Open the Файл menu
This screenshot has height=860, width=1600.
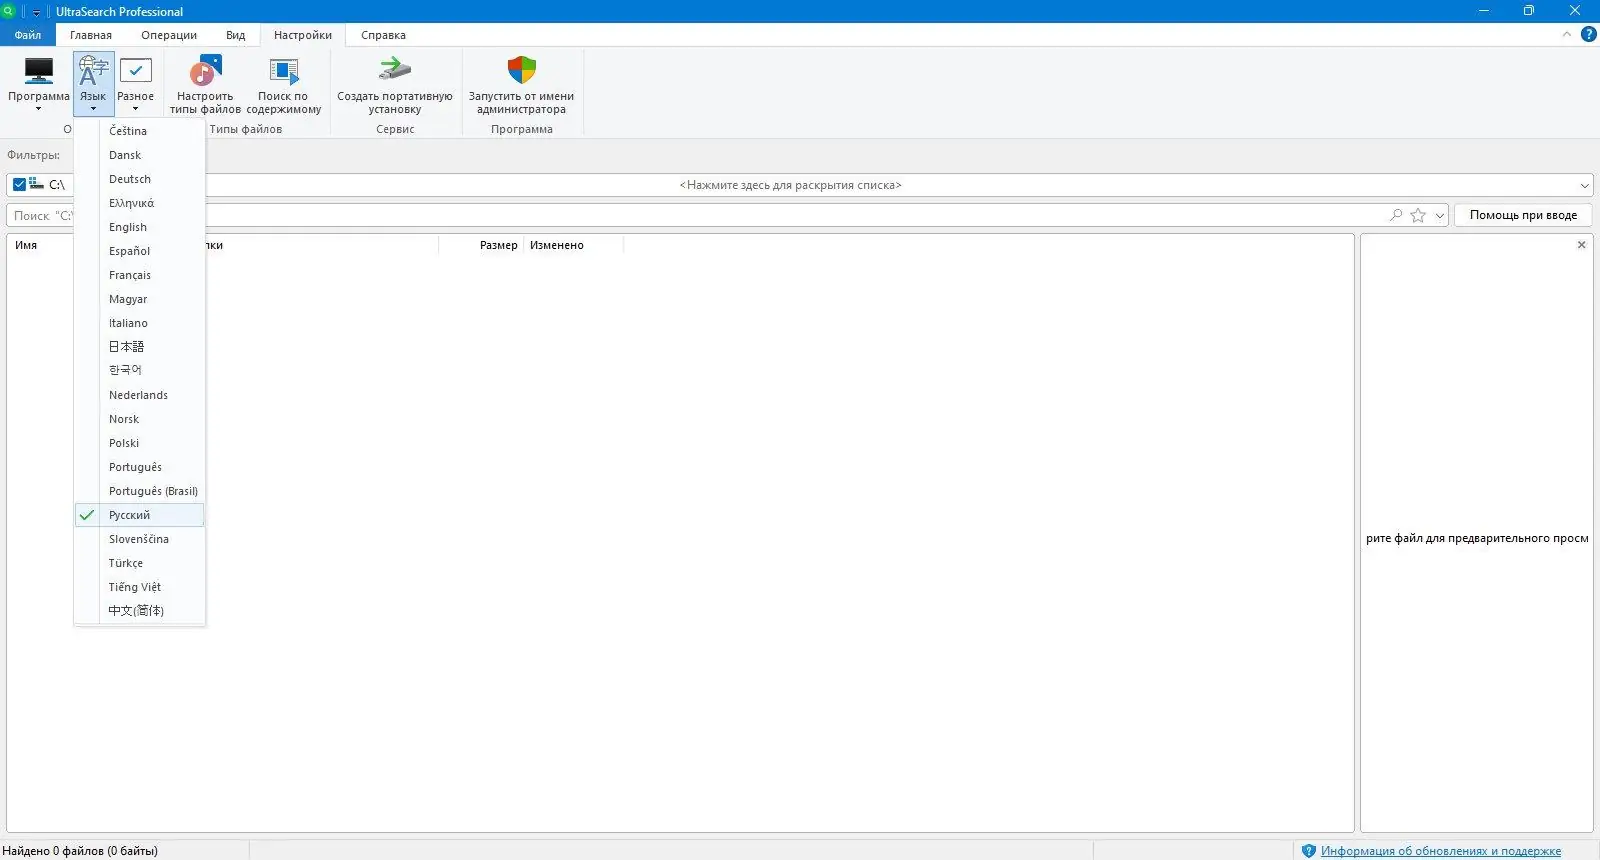pos(28,35)
